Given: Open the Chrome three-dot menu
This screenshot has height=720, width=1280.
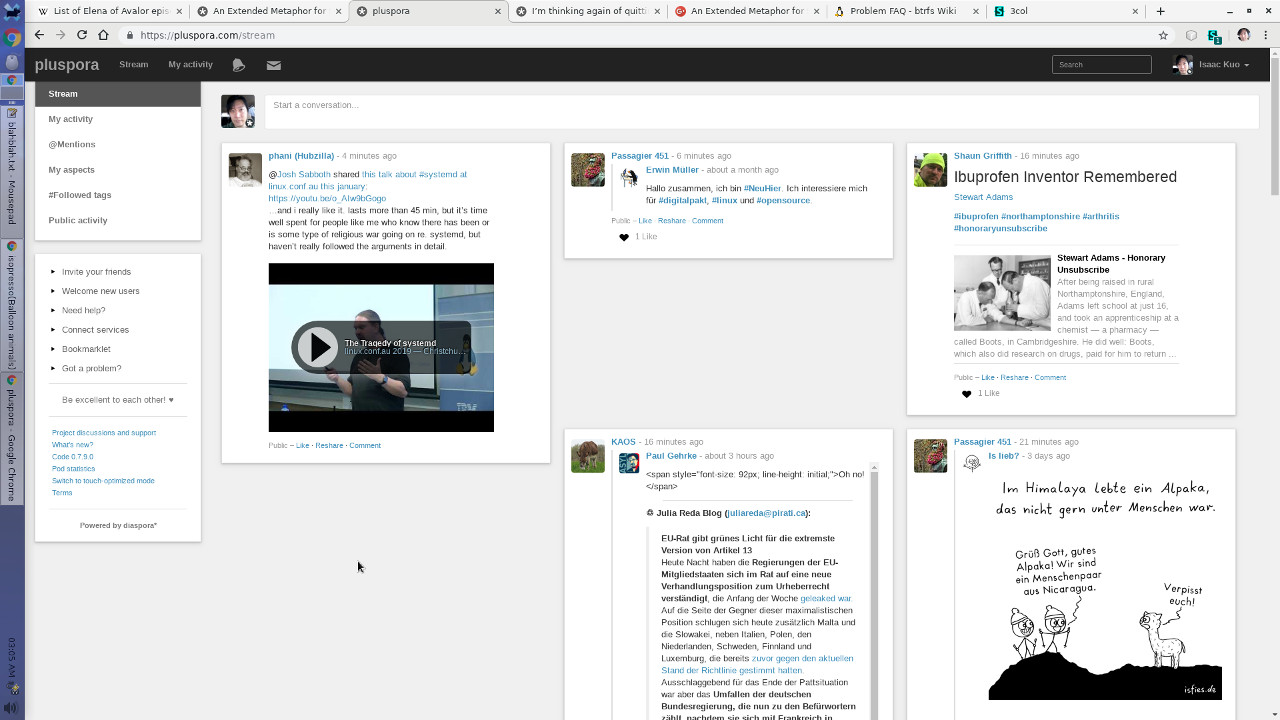Looking at the screenshot, I should [x=1266, y=35].
